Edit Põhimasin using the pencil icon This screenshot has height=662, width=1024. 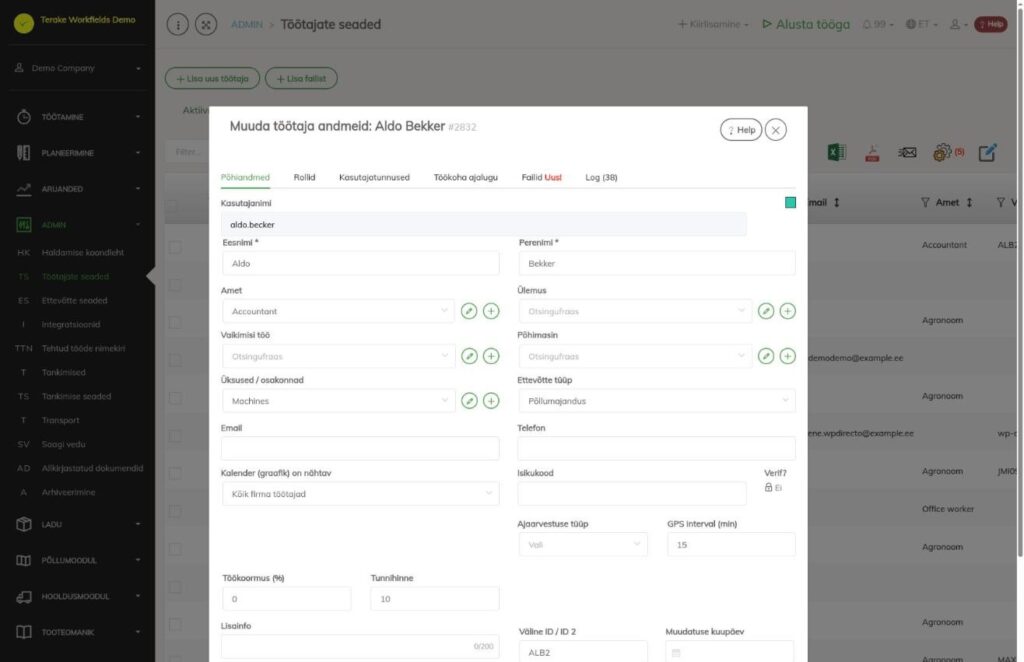(766, 356)
